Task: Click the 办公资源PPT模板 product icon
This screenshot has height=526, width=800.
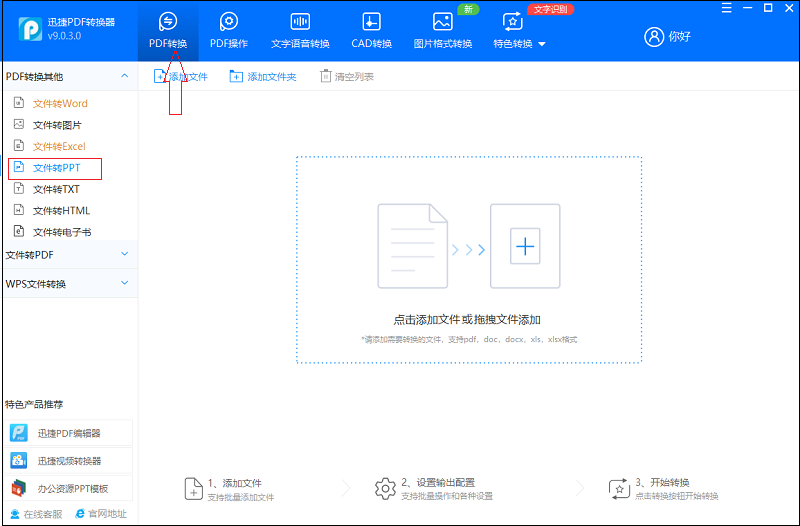Action: pyautogui.click(x=19, y=488)
